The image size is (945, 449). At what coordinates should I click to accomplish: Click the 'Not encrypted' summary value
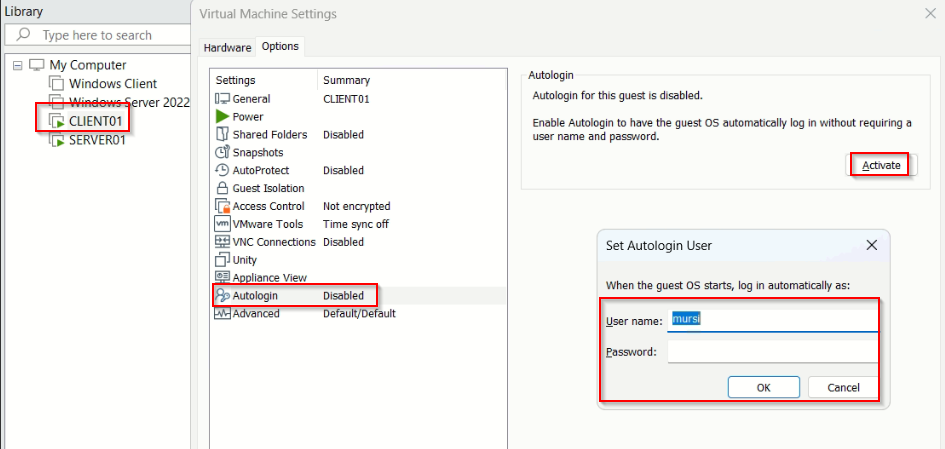[x=357, y=206]
